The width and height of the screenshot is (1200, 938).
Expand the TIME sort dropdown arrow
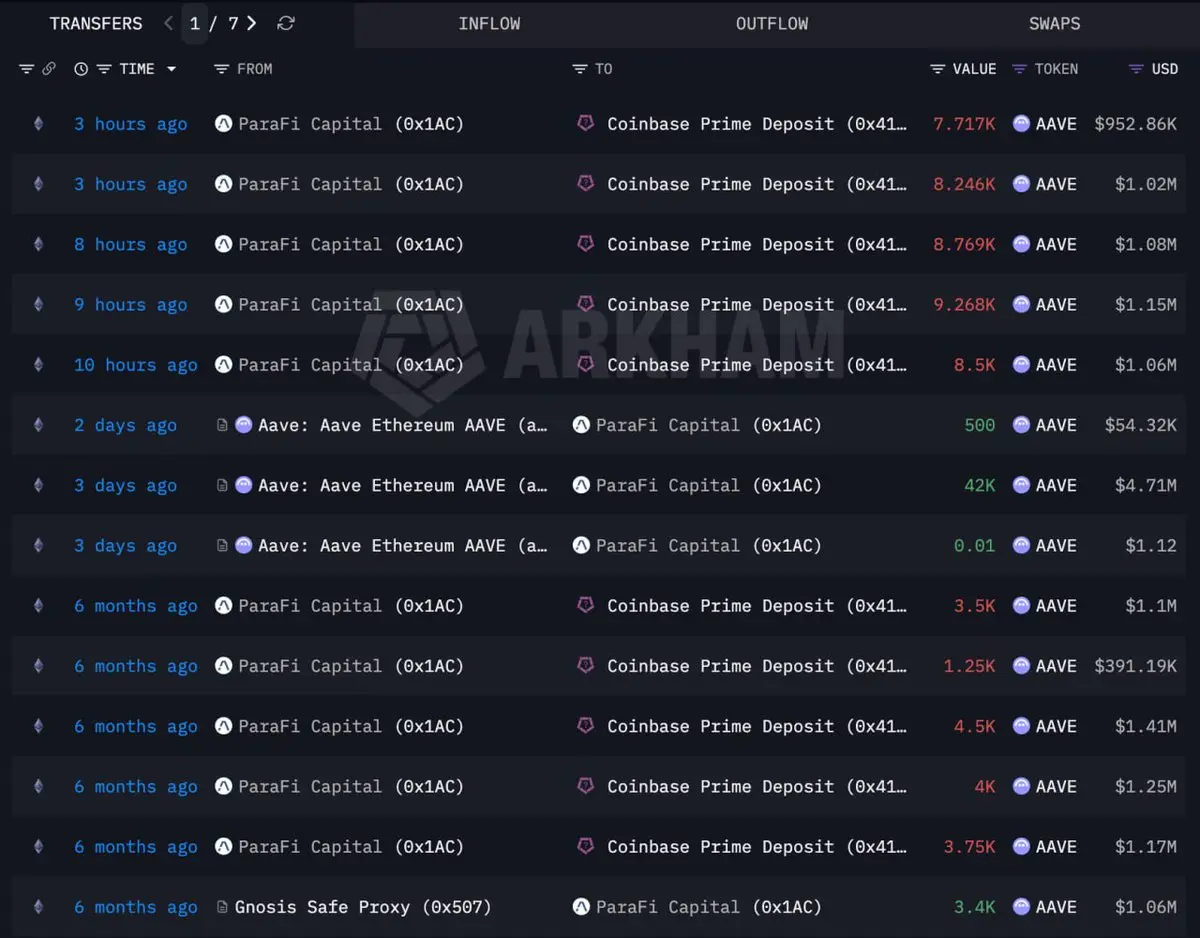coord(171,69)
